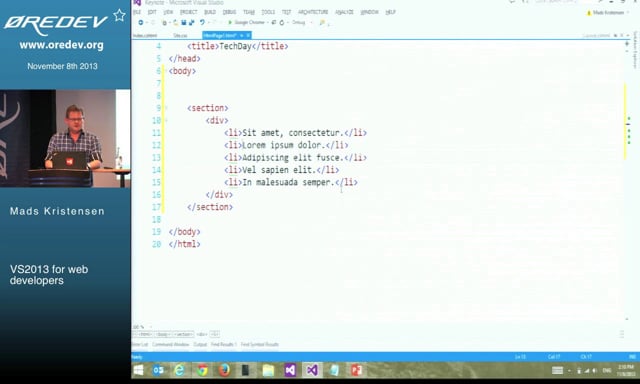Select the <section> breadcrumb element
Image resolution: width=640 pixels, height=384 pixels.
(x=183, y=334)
